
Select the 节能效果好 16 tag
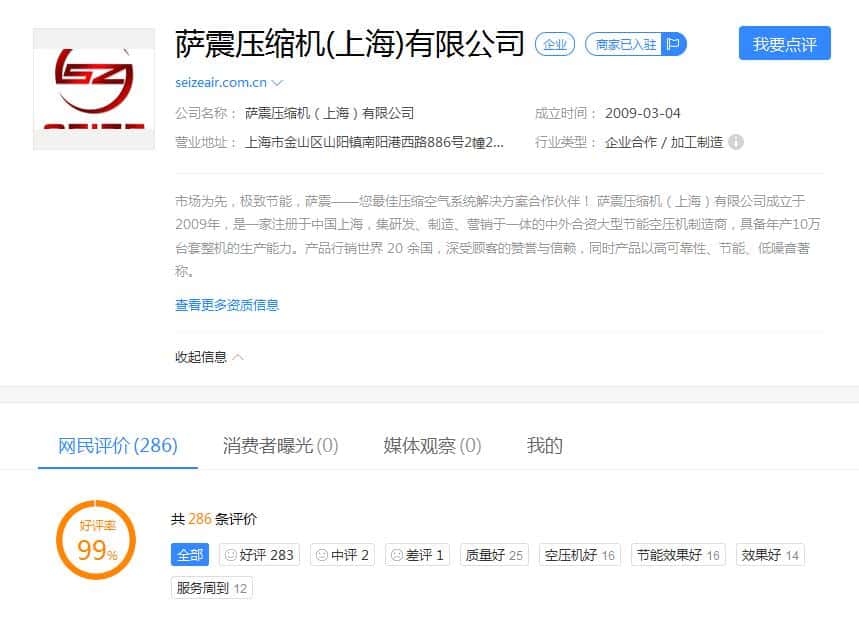click(x=678, y=555)
